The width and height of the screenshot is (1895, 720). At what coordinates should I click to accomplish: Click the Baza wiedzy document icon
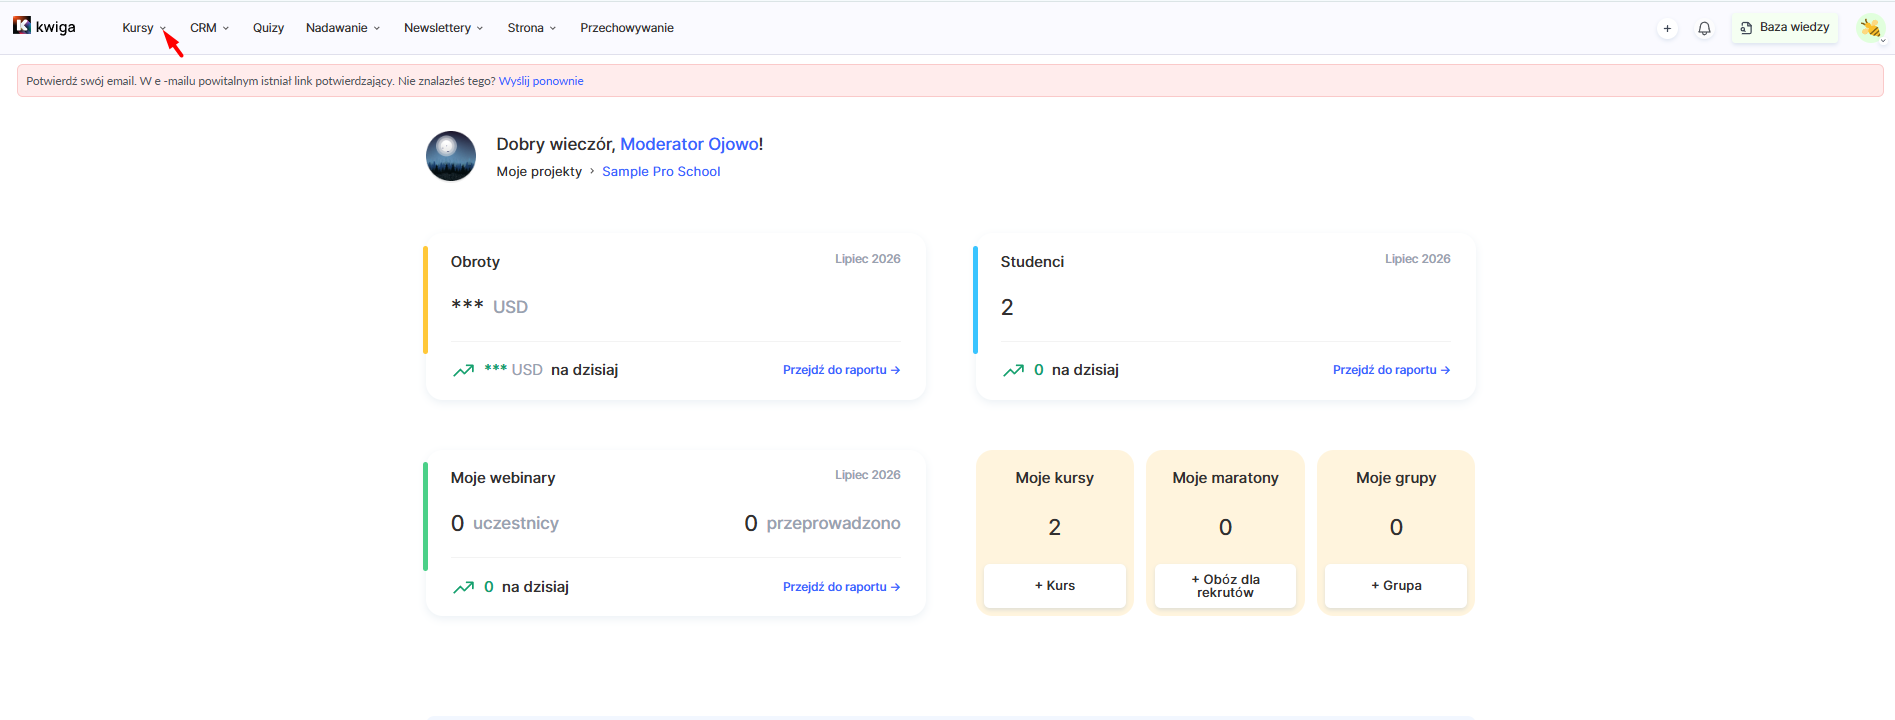coord(1746,28)
